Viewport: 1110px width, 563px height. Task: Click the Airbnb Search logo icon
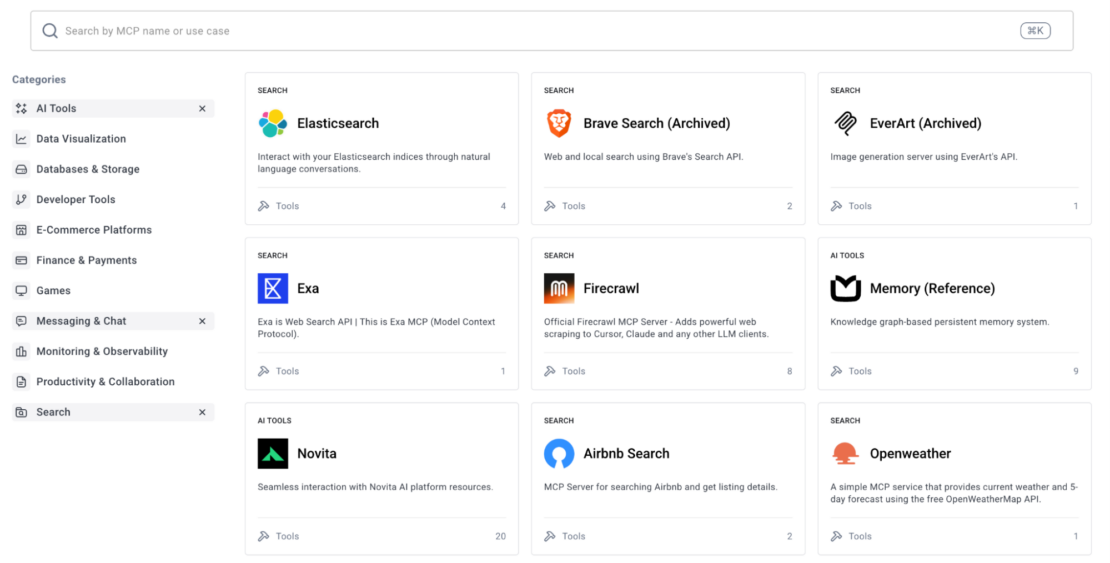click(559, 453)
